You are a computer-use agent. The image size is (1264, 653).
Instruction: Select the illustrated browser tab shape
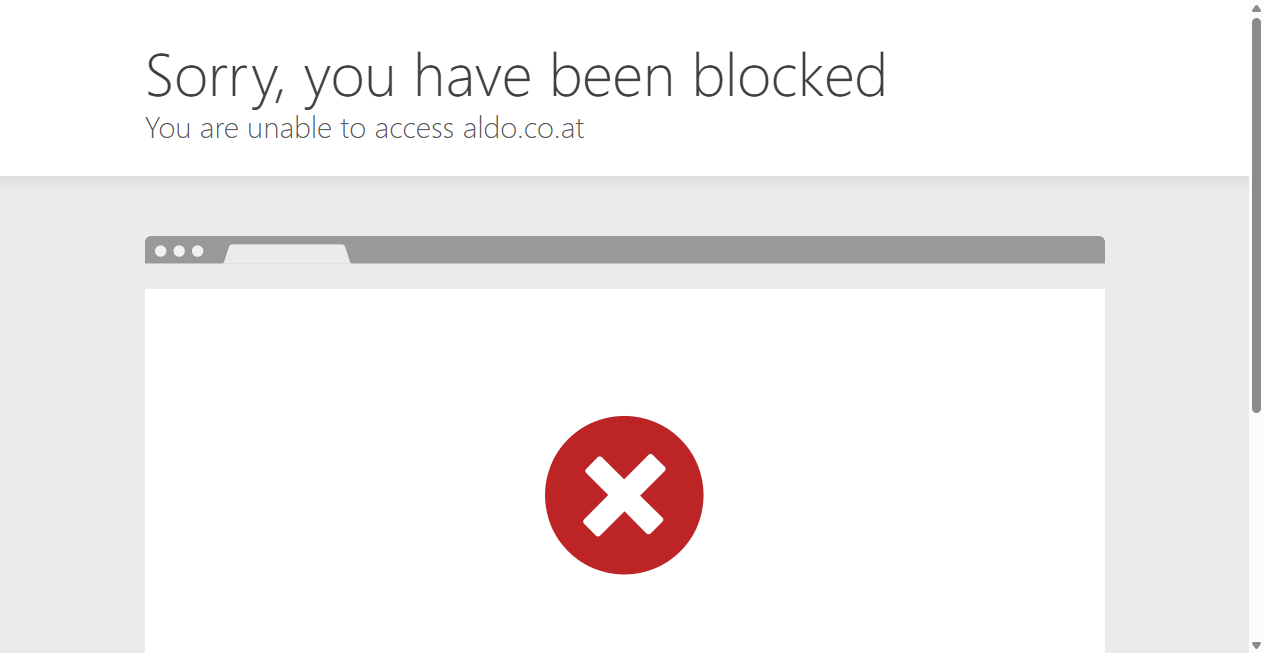click(287, 254)
